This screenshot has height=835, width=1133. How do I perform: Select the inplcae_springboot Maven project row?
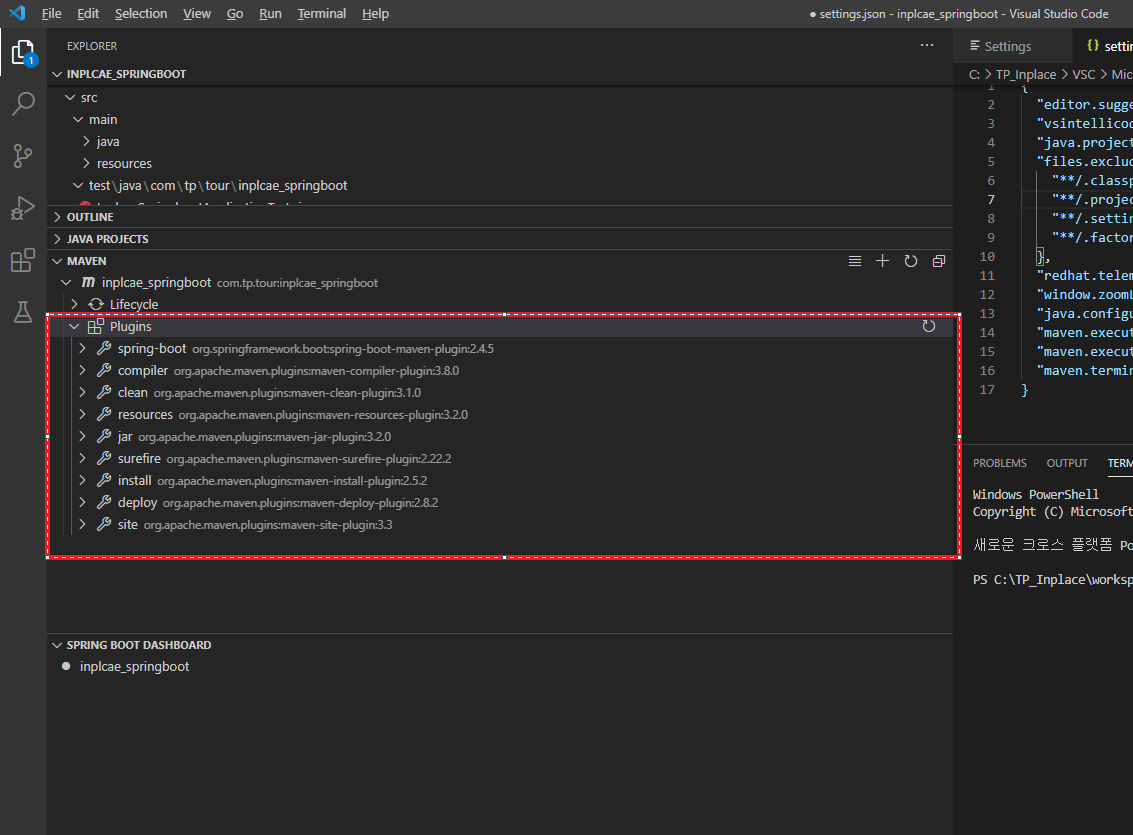(500, 282)
